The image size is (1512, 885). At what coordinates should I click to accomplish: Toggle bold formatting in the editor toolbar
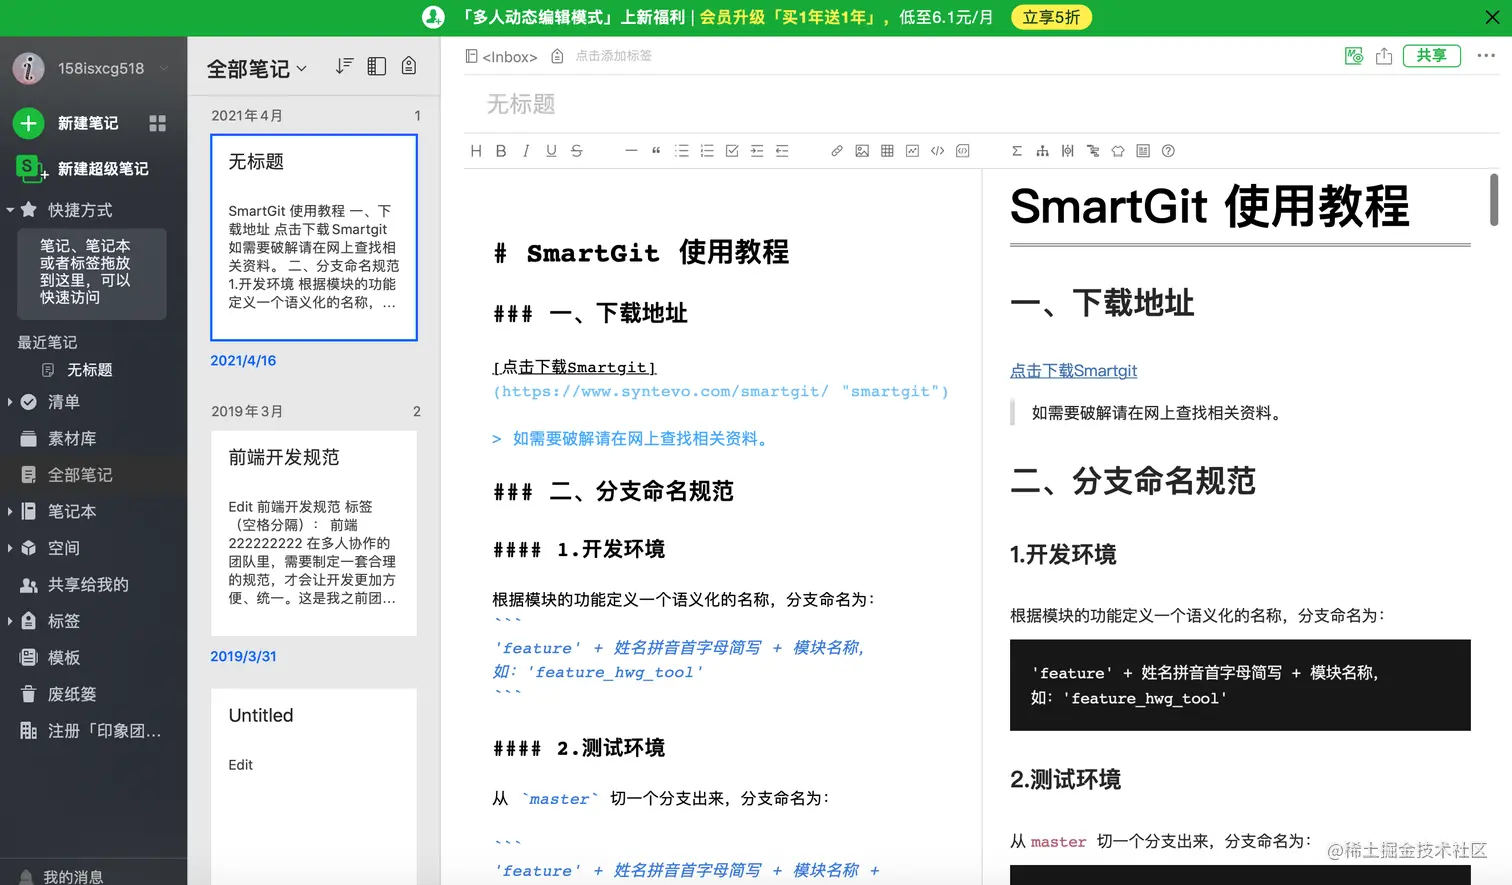pos(501,151)
